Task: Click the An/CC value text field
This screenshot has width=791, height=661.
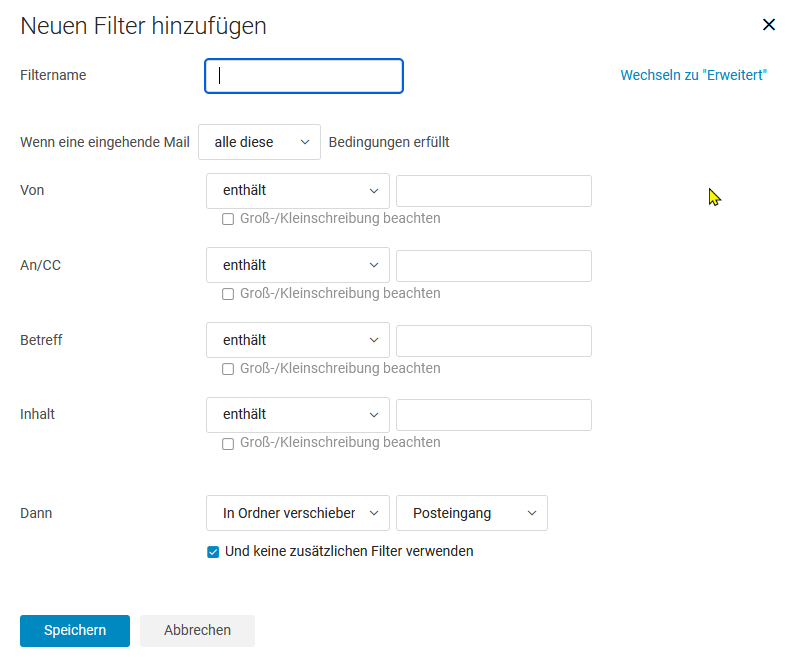Action: pos(494,266)
